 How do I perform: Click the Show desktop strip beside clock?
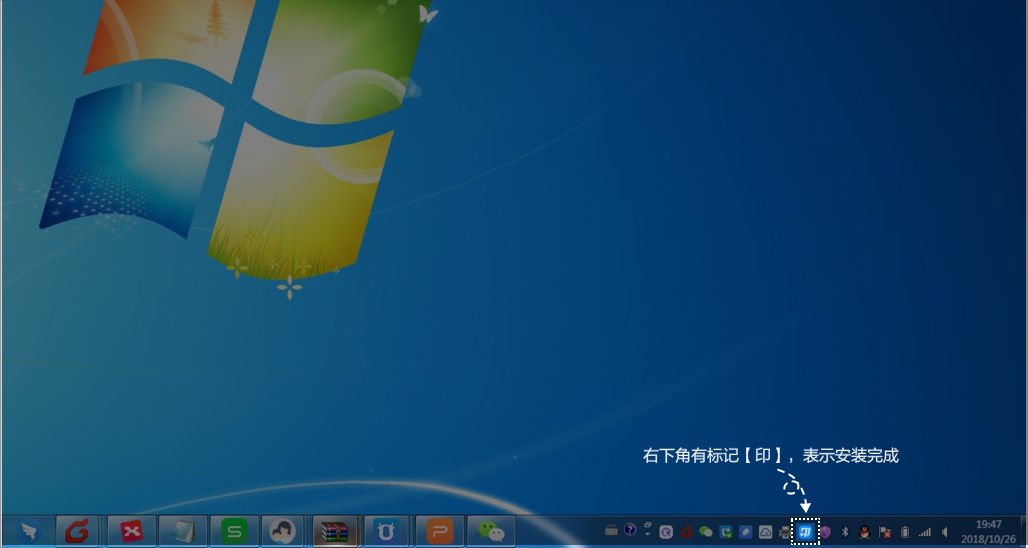[1023, 531]
